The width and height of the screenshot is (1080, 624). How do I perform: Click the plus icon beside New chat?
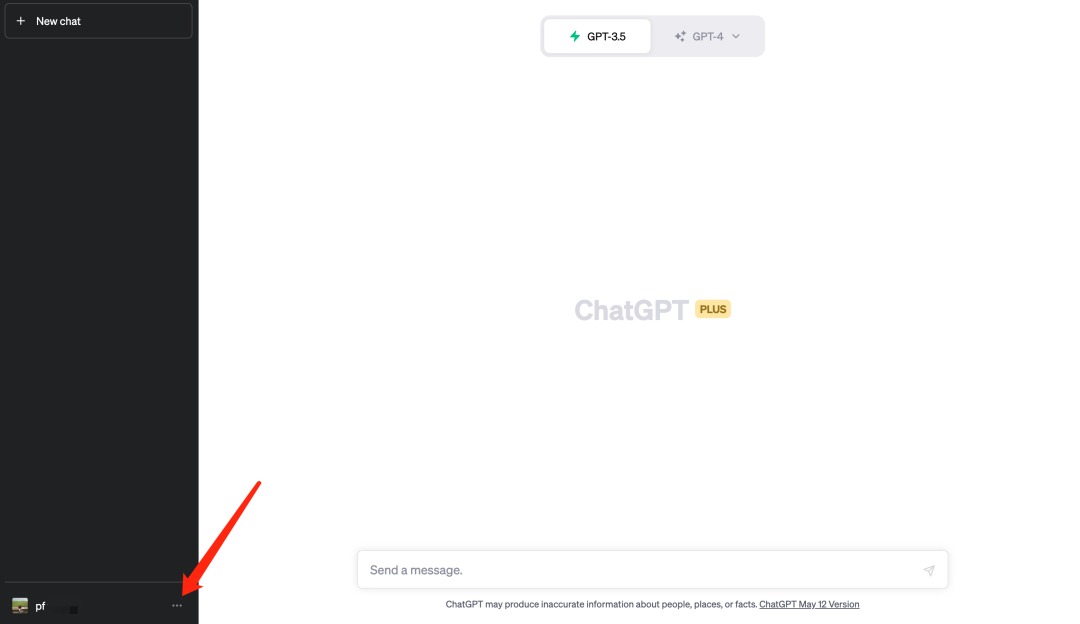point(21,21)
